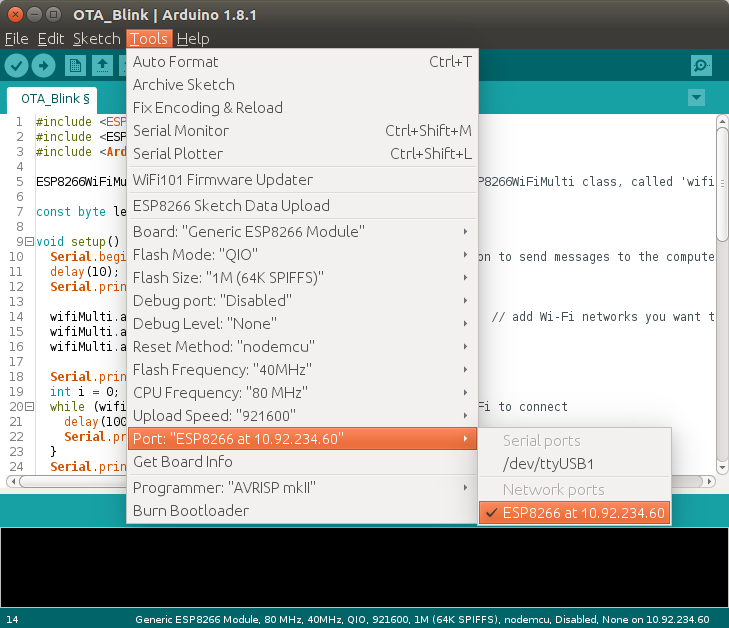Click the Upload arrow toolbar icon
This screenshot has height=628, width=729.
click(x=43, y=66)
